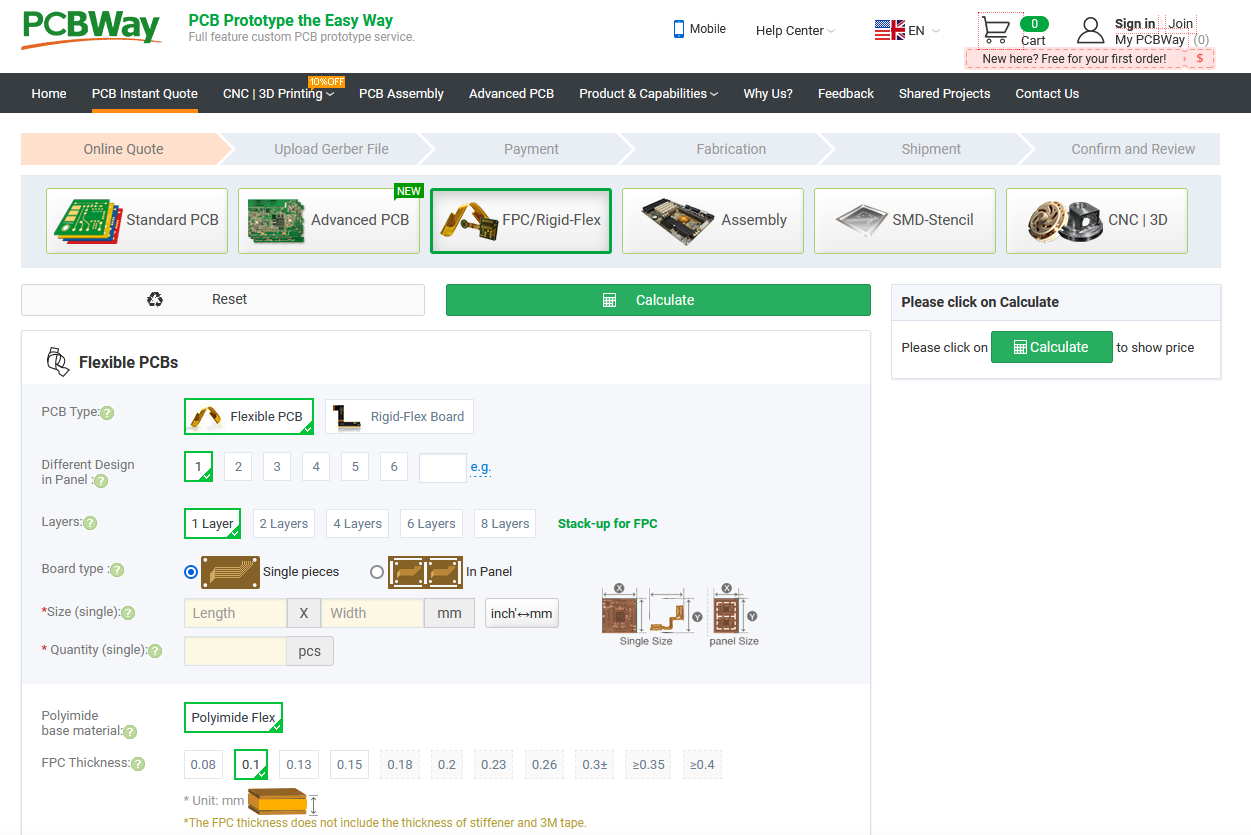Viewport: 1251px width, 835px height.
Task: Choose Flexible PCB type
Action: (249, 417)
